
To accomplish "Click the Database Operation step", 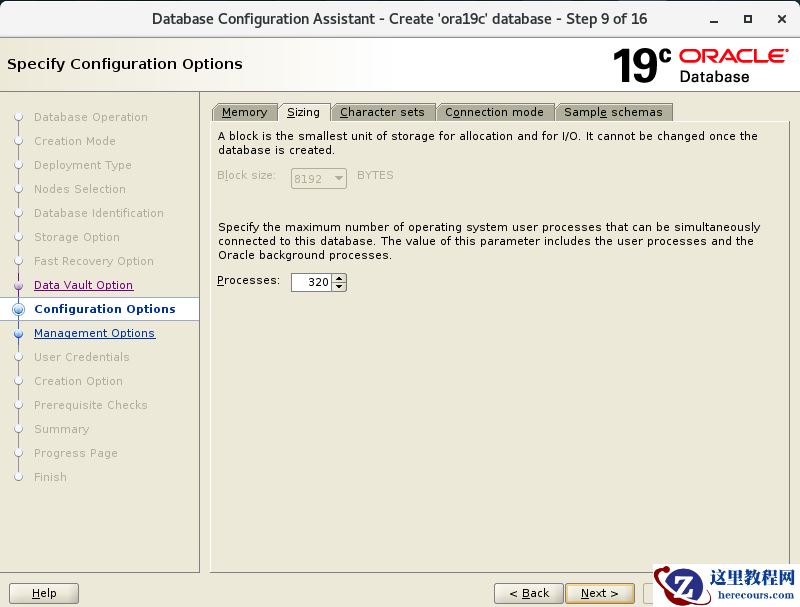I will (91, 117).
